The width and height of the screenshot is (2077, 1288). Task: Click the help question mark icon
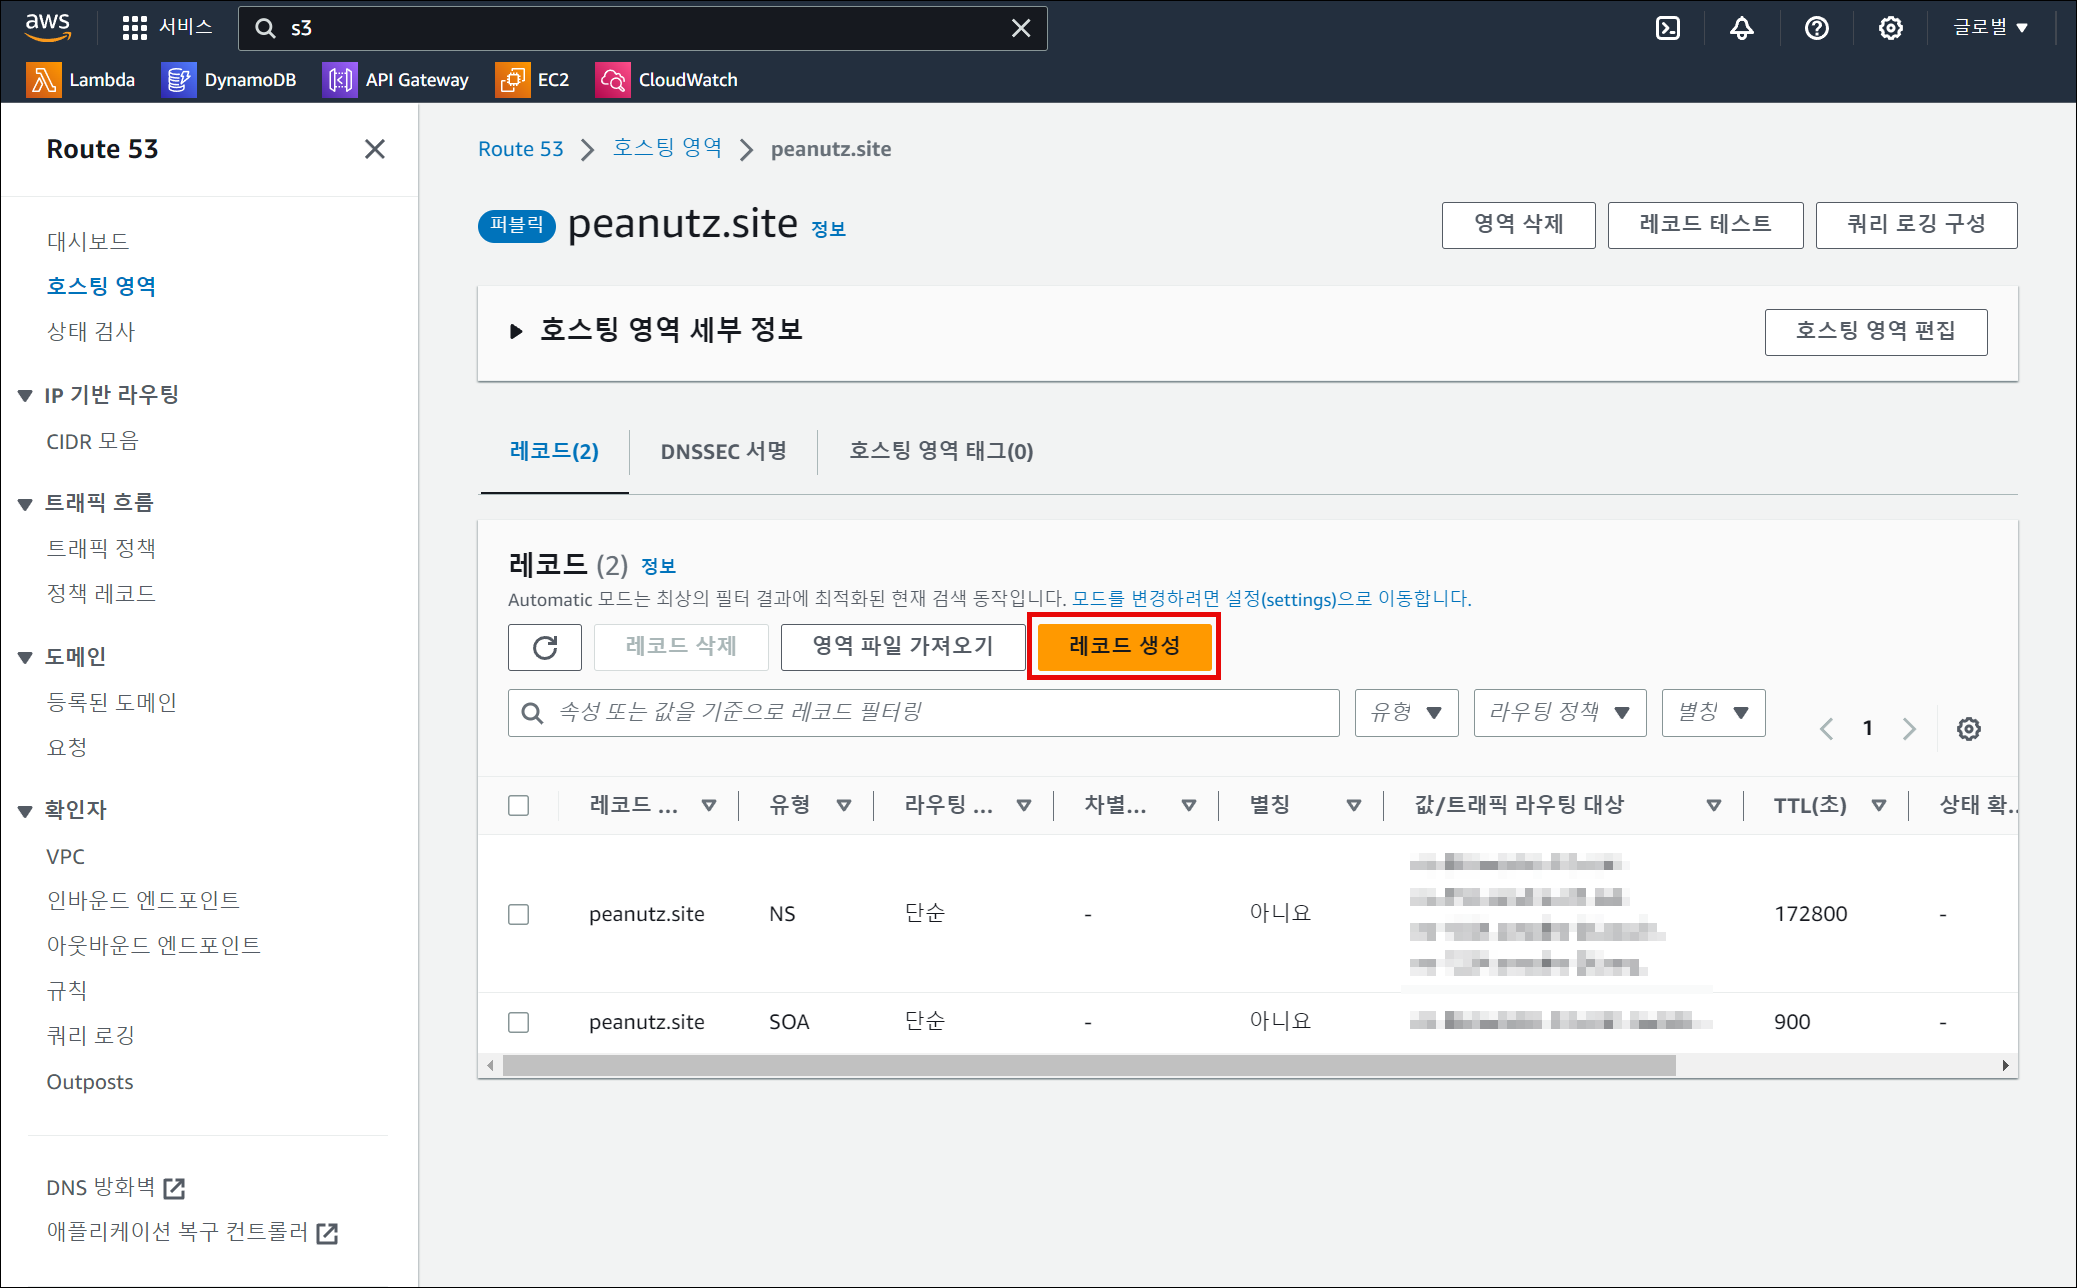tap(1816, 28)
